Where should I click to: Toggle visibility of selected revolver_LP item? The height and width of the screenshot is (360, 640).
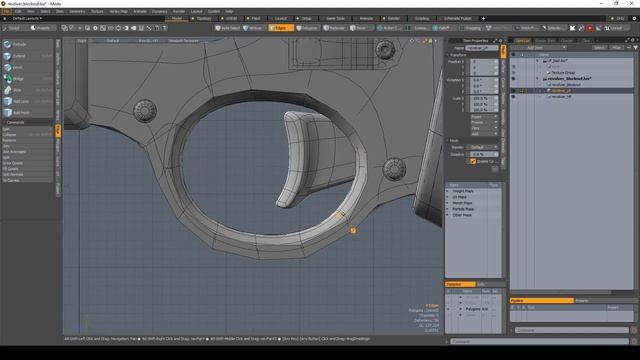coord(513,91)
